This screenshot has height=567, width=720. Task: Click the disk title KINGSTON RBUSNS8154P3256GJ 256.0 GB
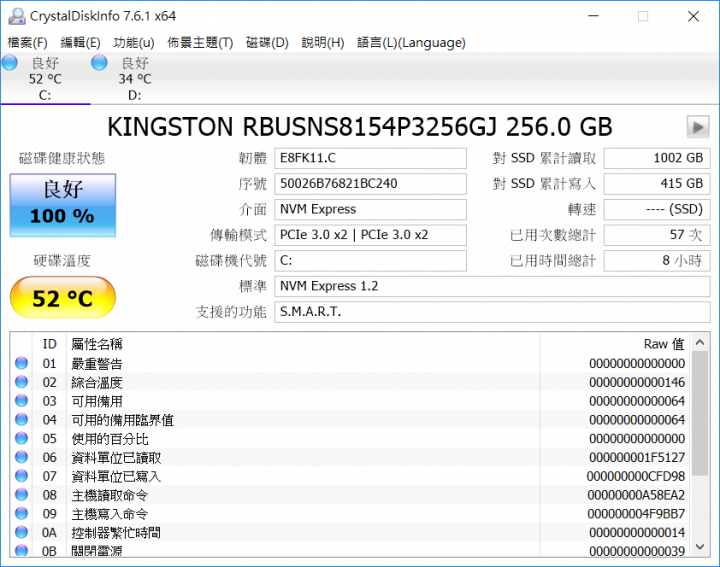tap(360, 127)
